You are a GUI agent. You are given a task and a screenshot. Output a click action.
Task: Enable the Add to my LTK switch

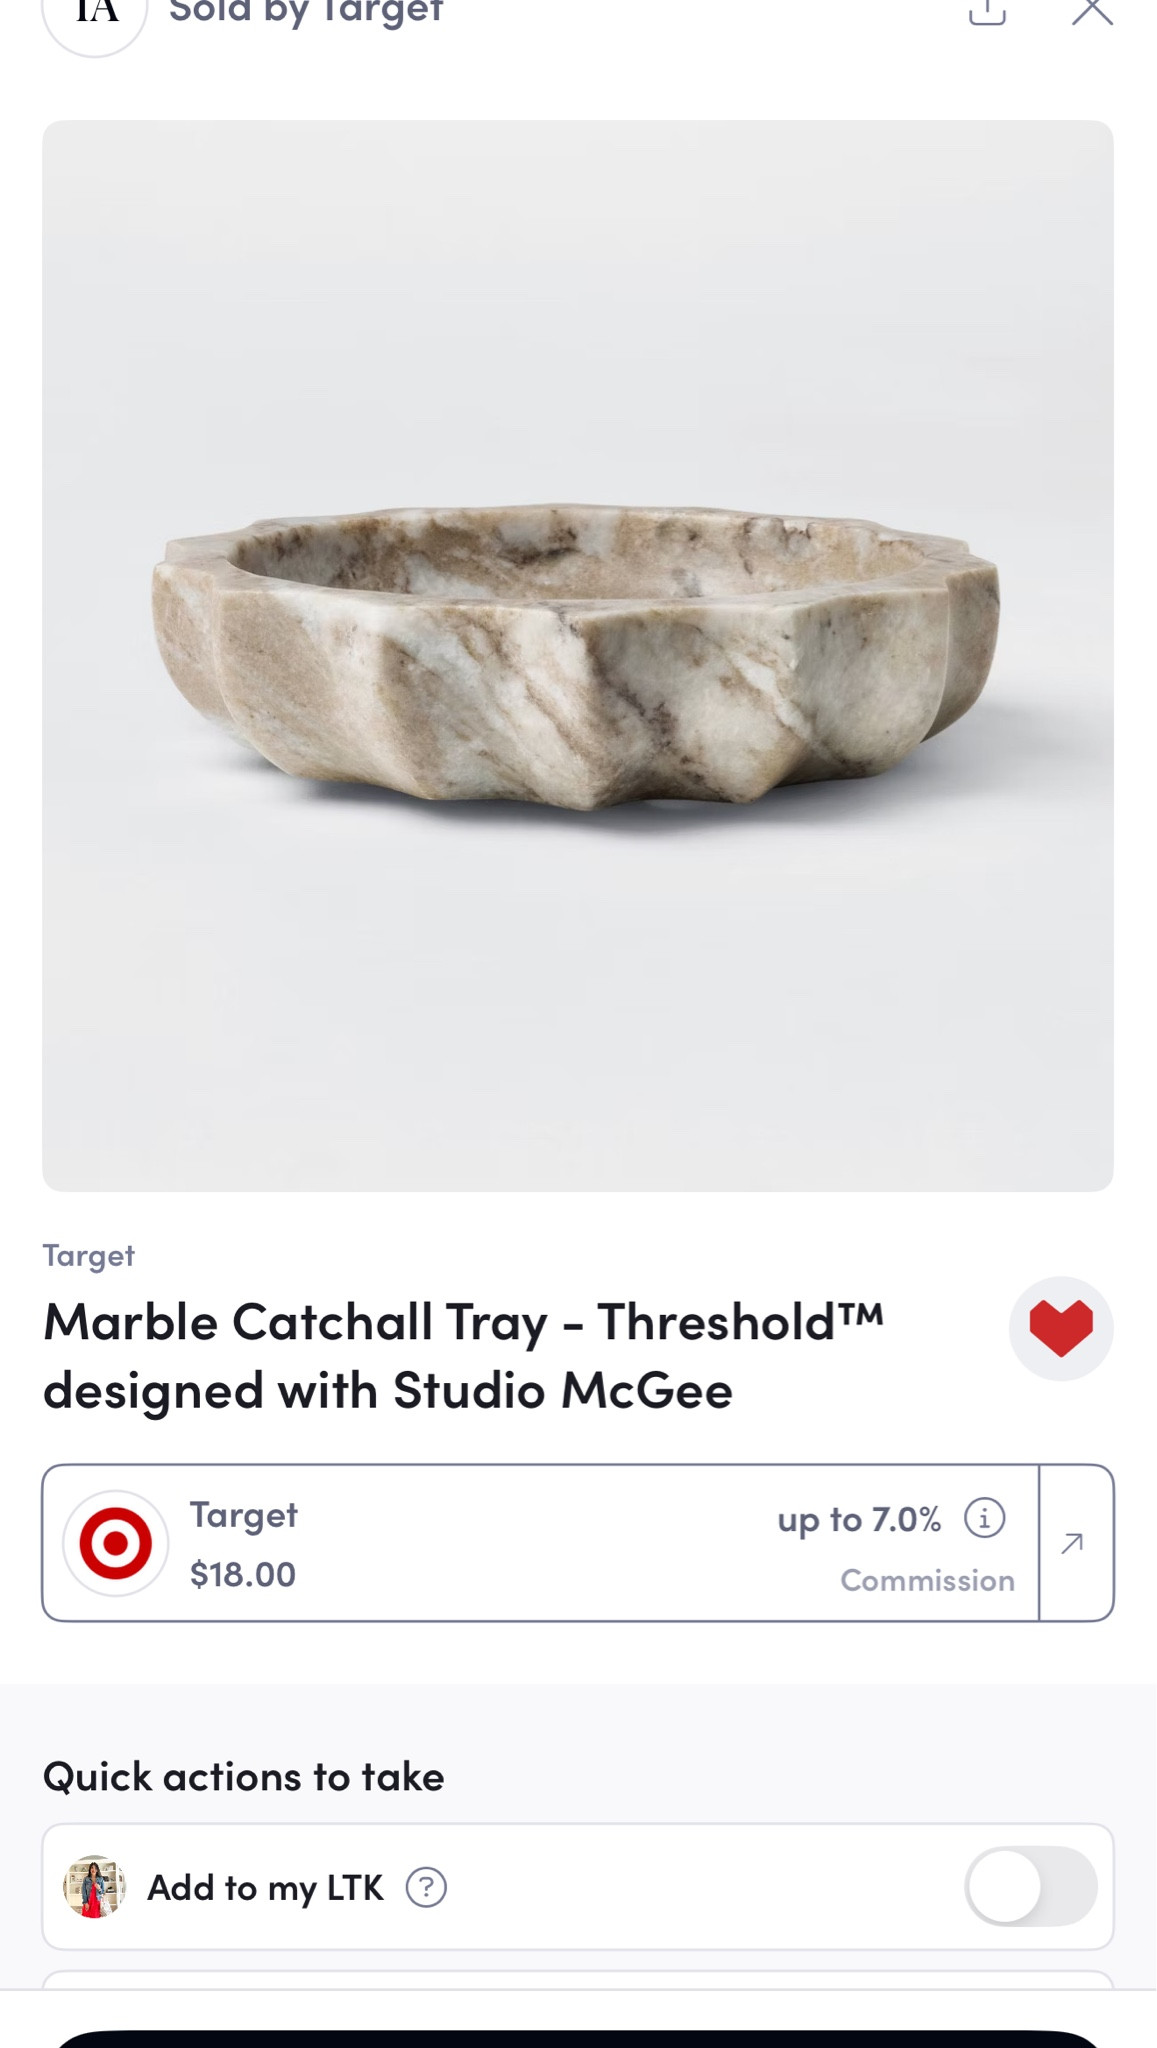coord(1030,1886)
